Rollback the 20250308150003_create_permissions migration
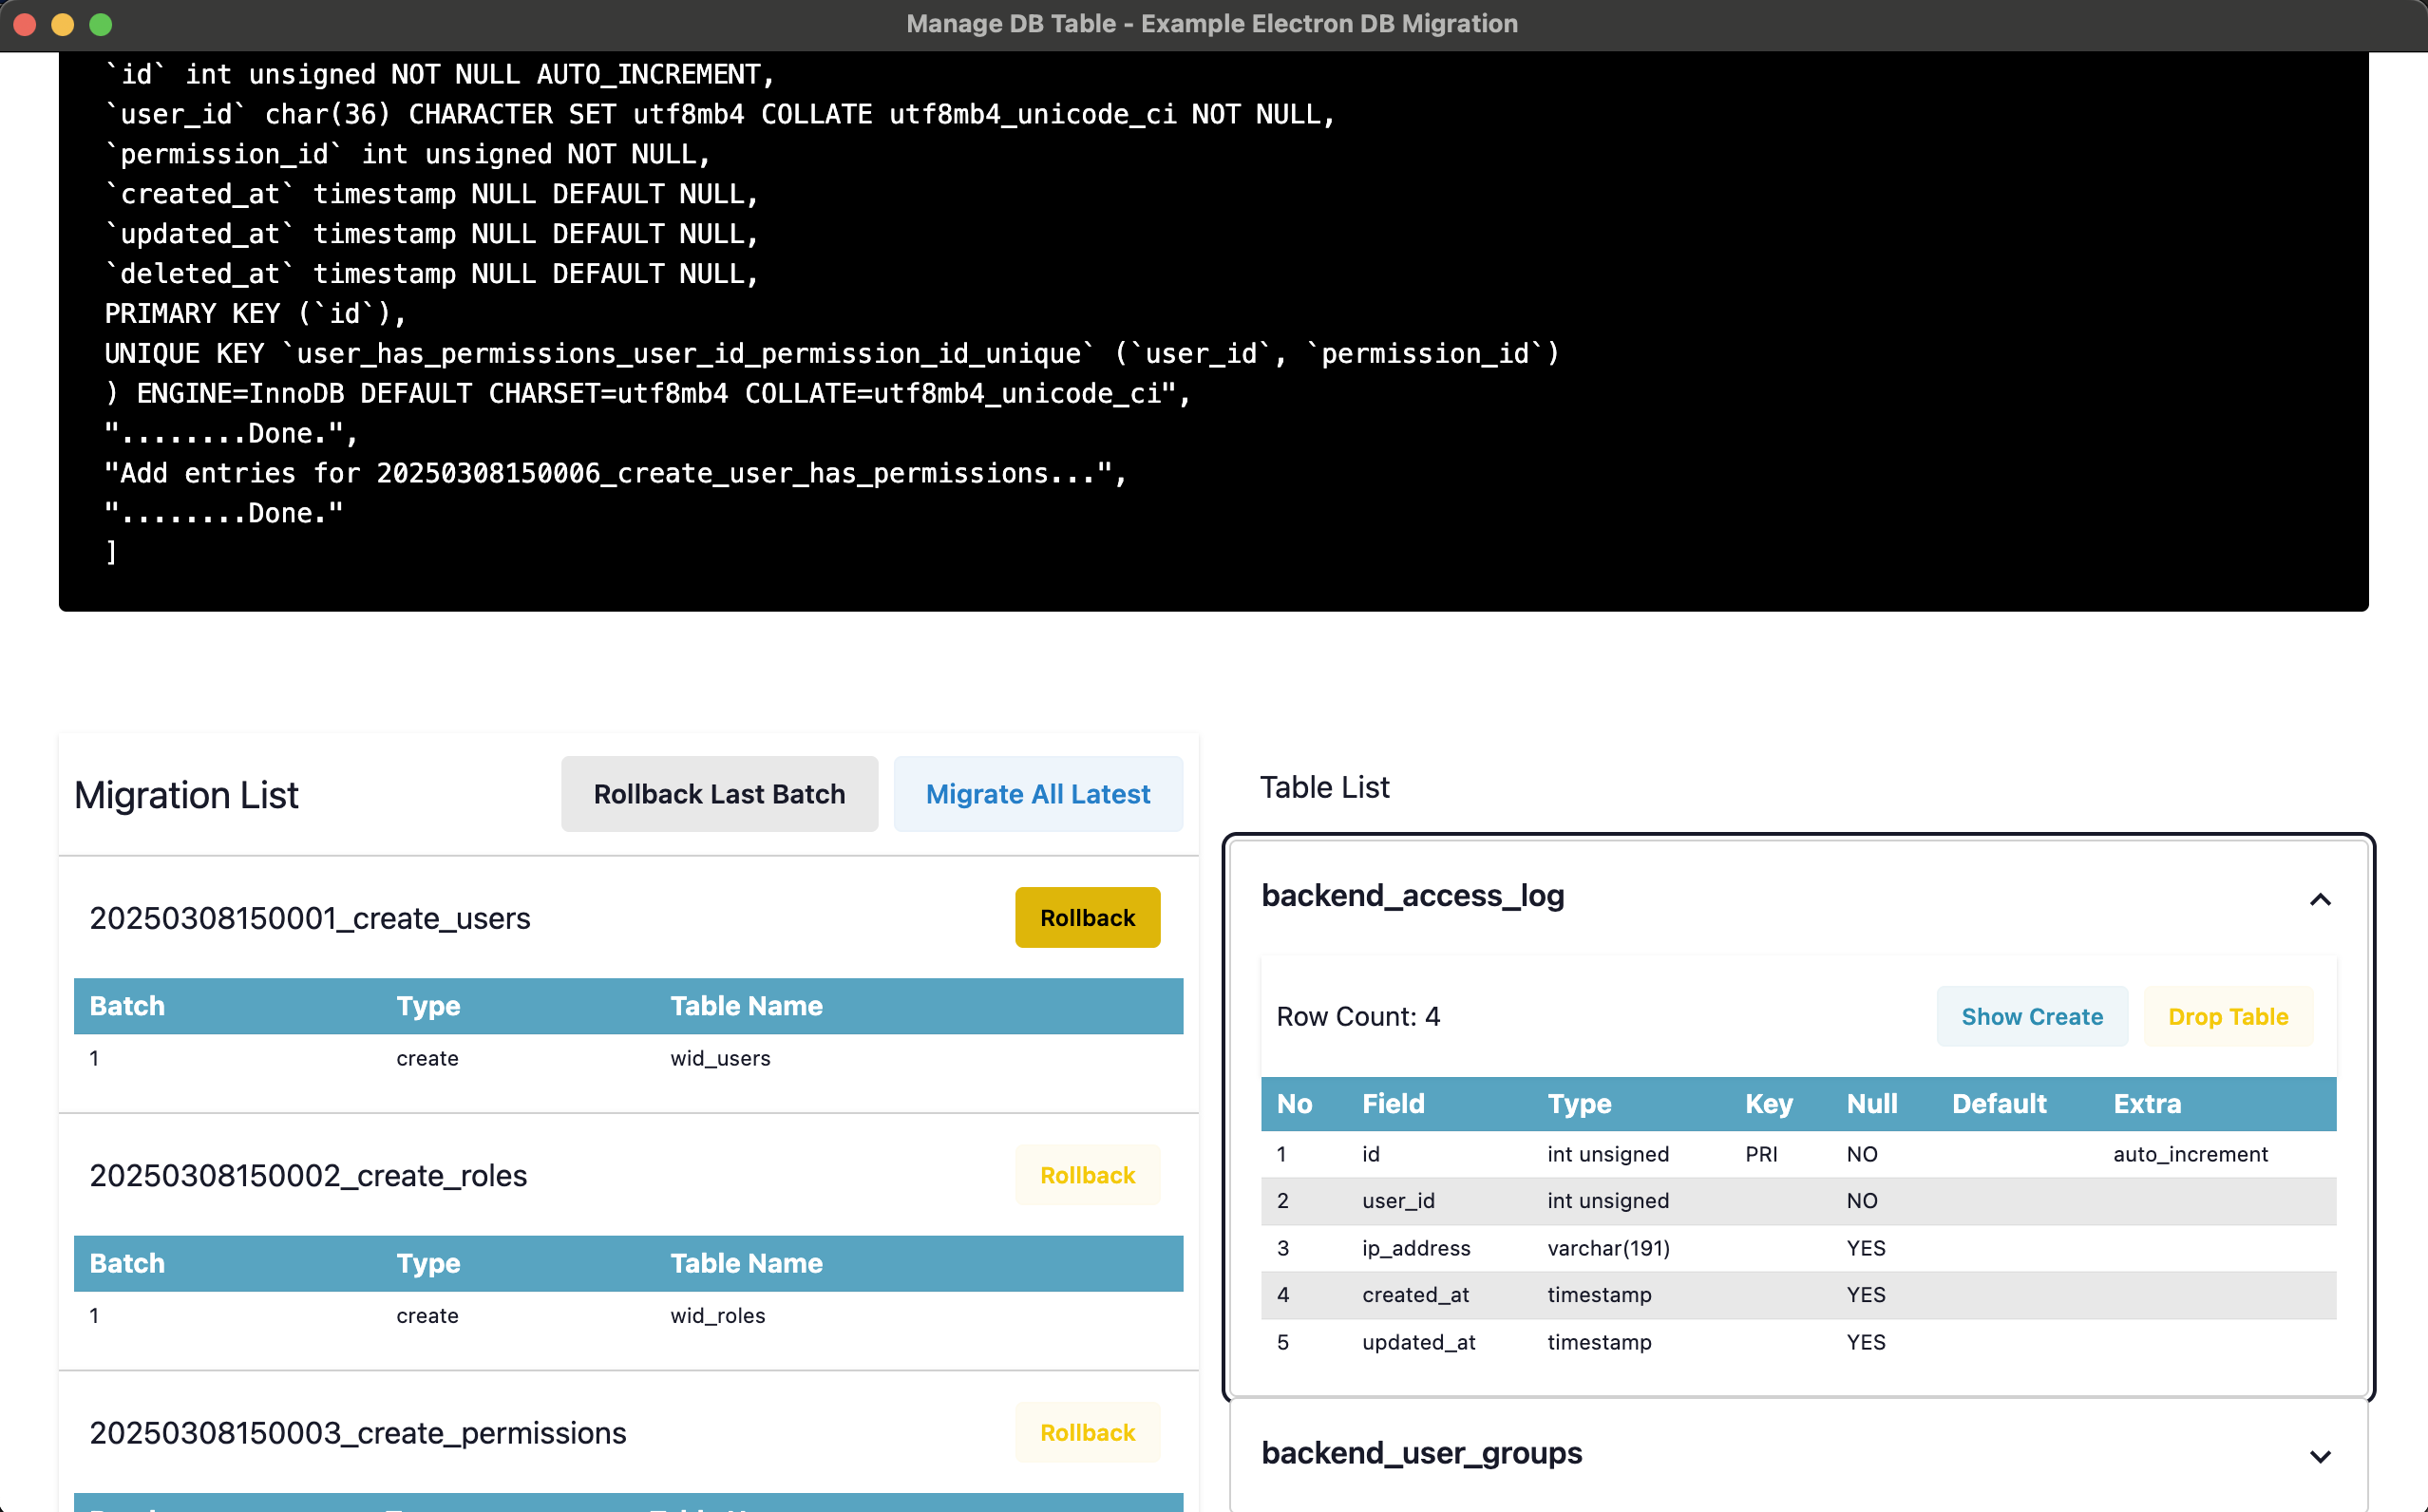Image resolution: width=2428 pixels, height=1512 pixels. pos(1087,1432)
